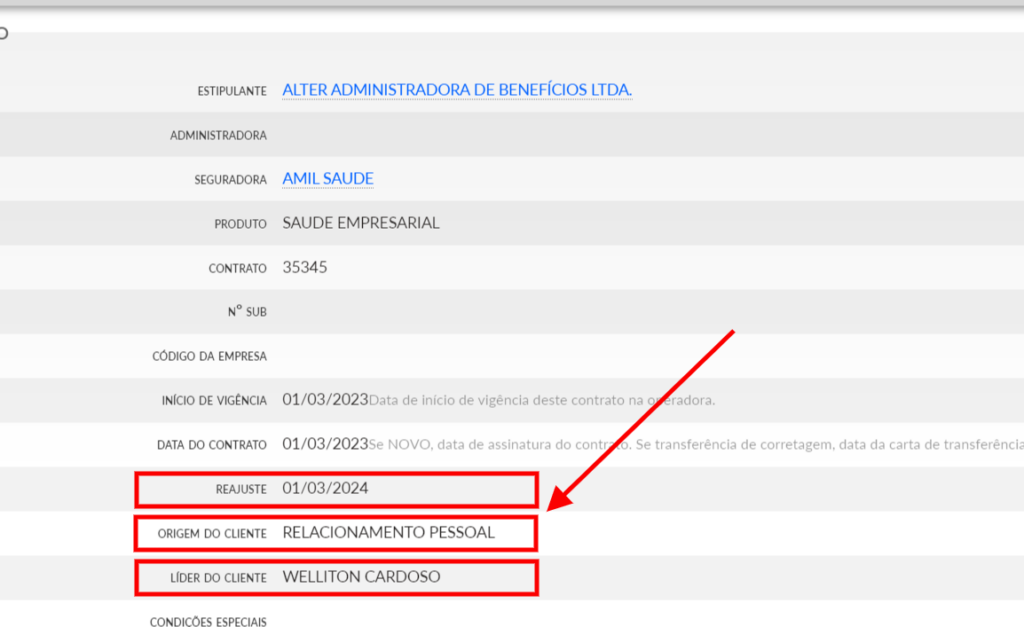Click the CONDIÇÕES ESPECIAIS label
The image size is (1024, 627).
(208, 622)
